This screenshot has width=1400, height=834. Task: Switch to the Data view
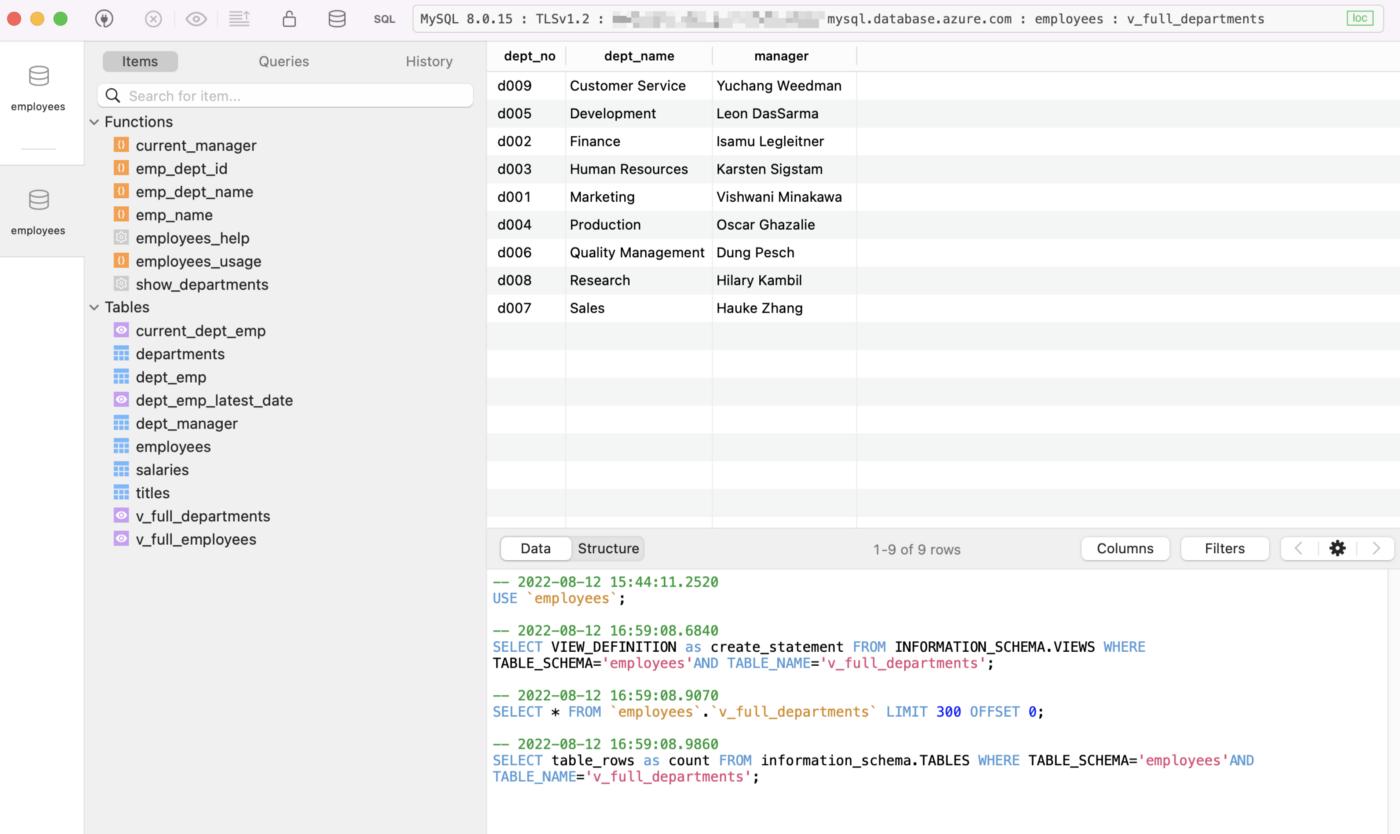point(535,548)
